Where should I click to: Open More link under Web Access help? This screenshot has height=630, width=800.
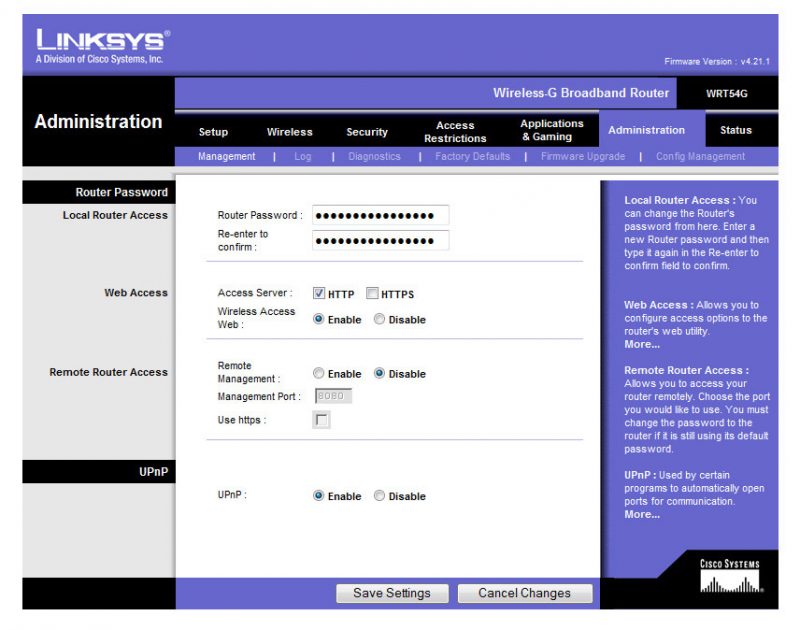pyautogui.click(x=642, y=344)
